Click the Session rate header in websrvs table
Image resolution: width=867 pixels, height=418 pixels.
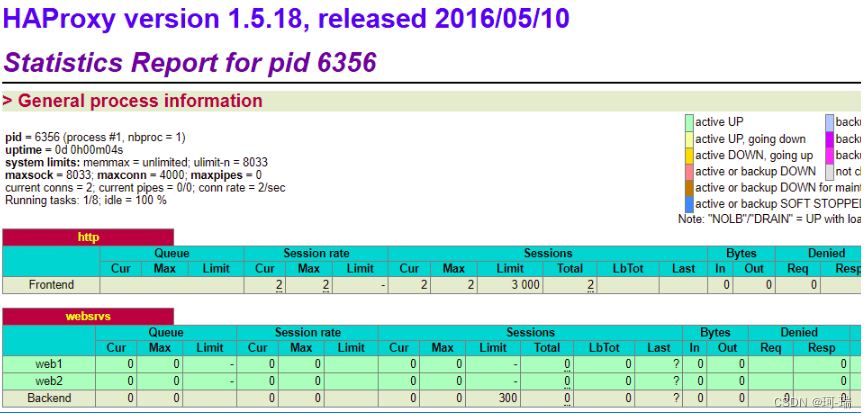coord(307,333)
